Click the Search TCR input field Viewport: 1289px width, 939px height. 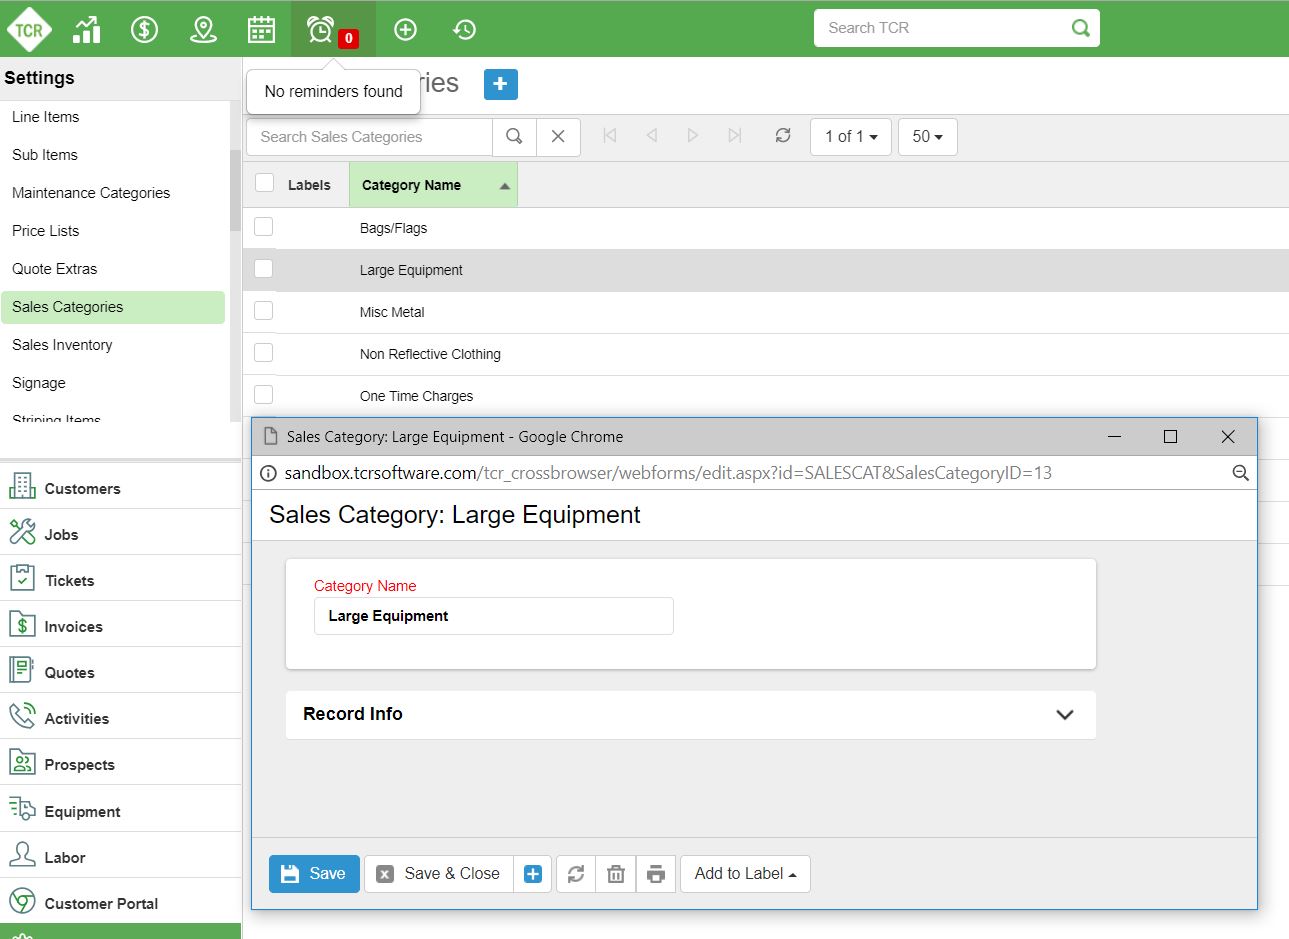[940, 28]
